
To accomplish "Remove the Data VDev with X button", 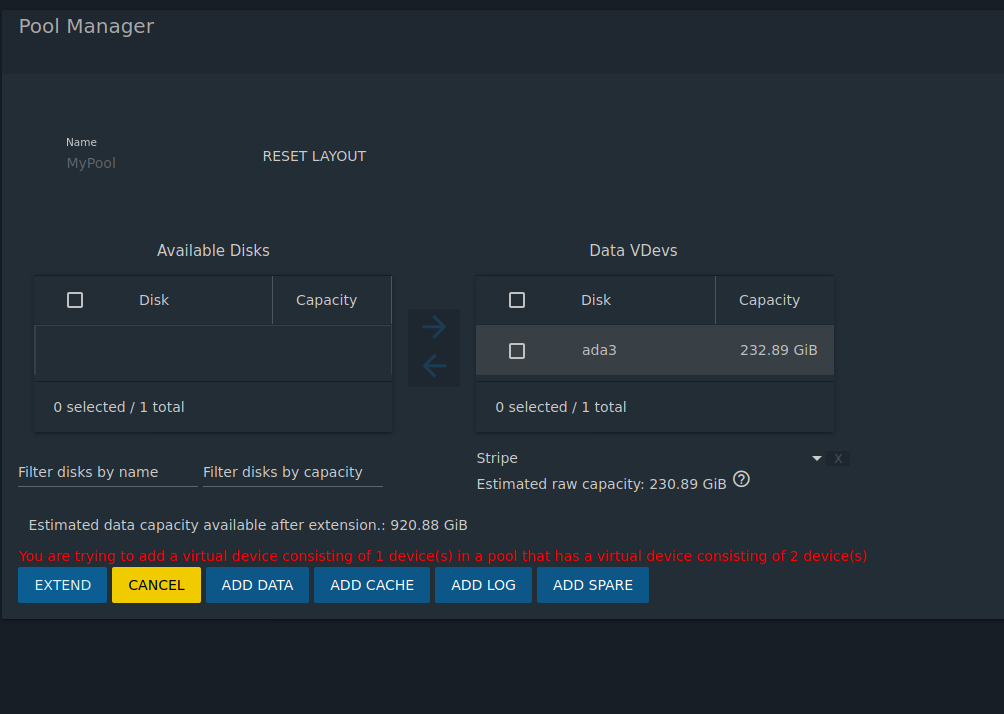I will coord(838,459).
